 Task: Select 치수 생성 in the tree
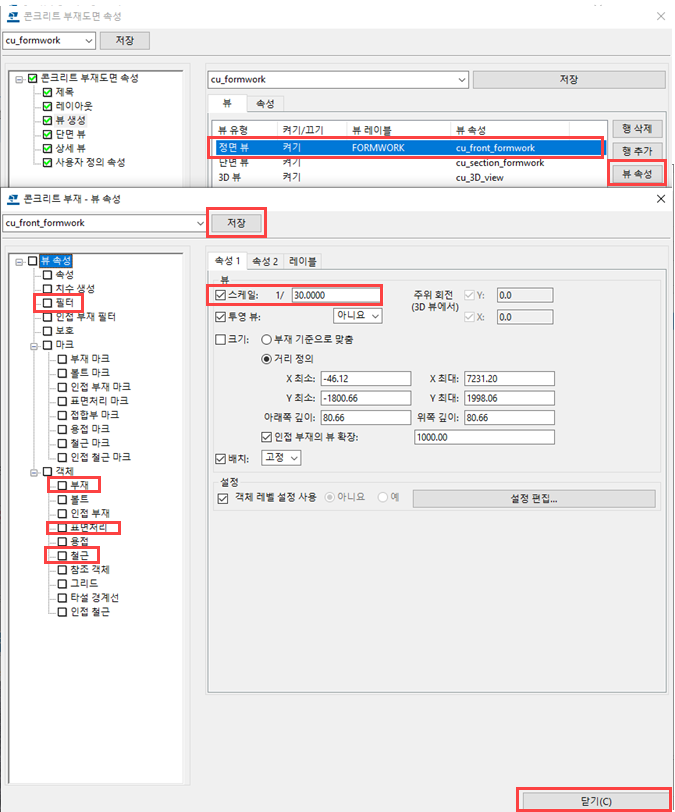point(75,288)
